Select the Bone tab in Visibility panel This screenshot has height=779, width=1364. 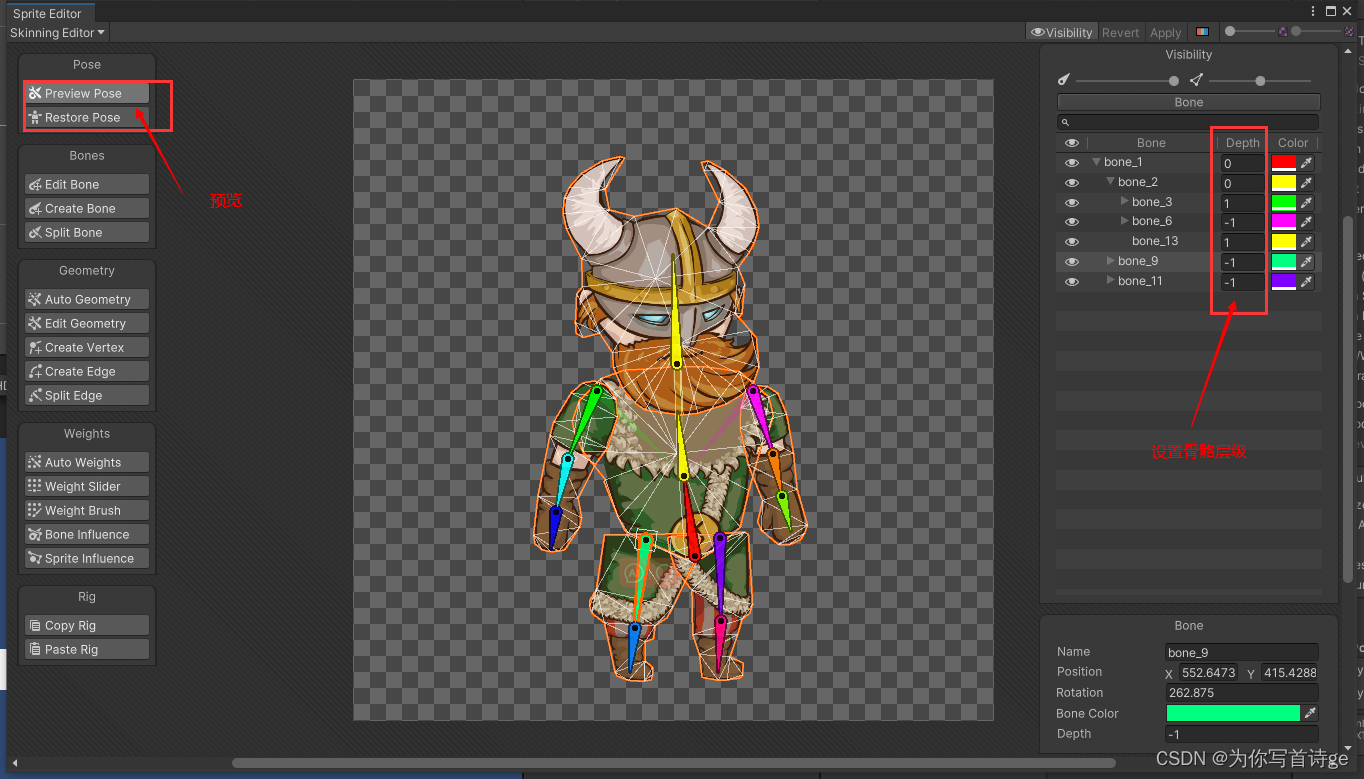[1189, 102]
